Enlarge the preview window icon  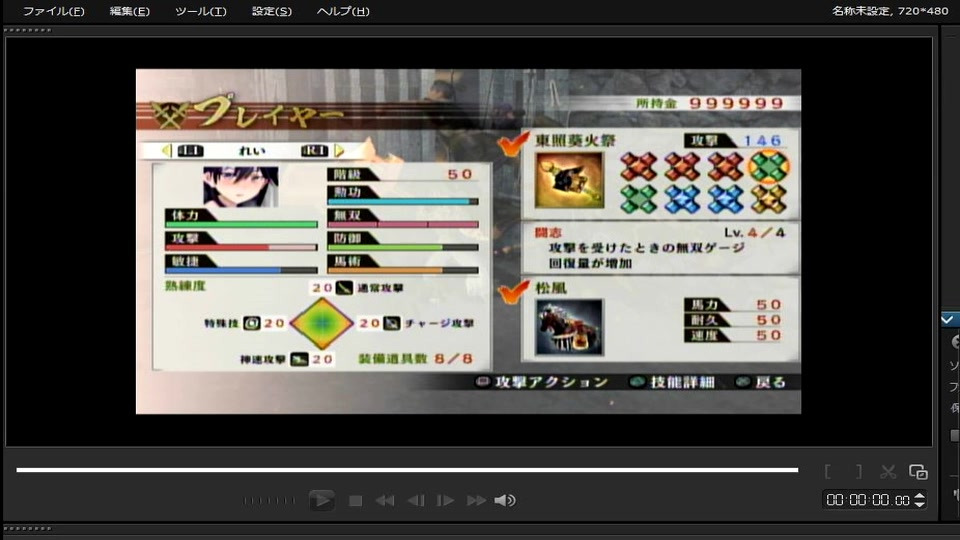tap(918, 471)
